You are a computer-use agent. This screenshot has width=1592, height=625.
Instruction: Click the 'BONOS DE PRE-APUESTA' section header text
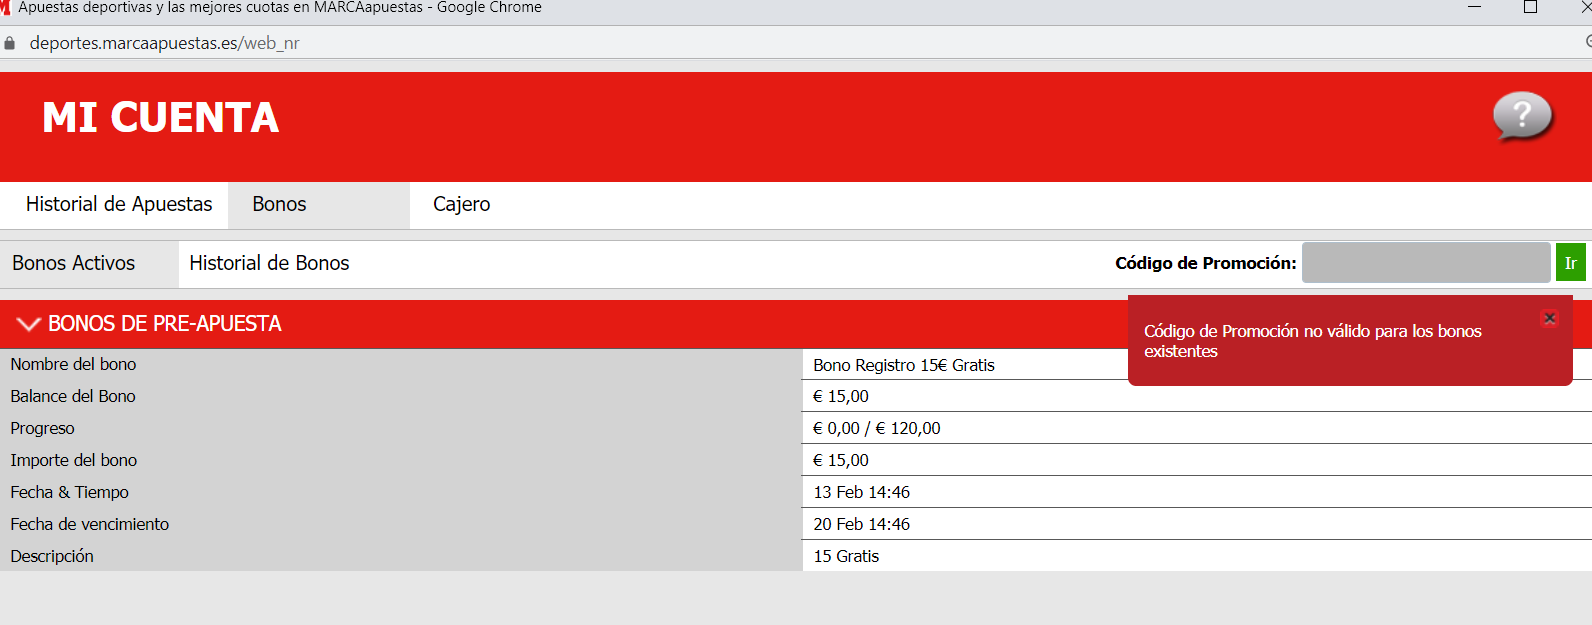click(165, 324)
